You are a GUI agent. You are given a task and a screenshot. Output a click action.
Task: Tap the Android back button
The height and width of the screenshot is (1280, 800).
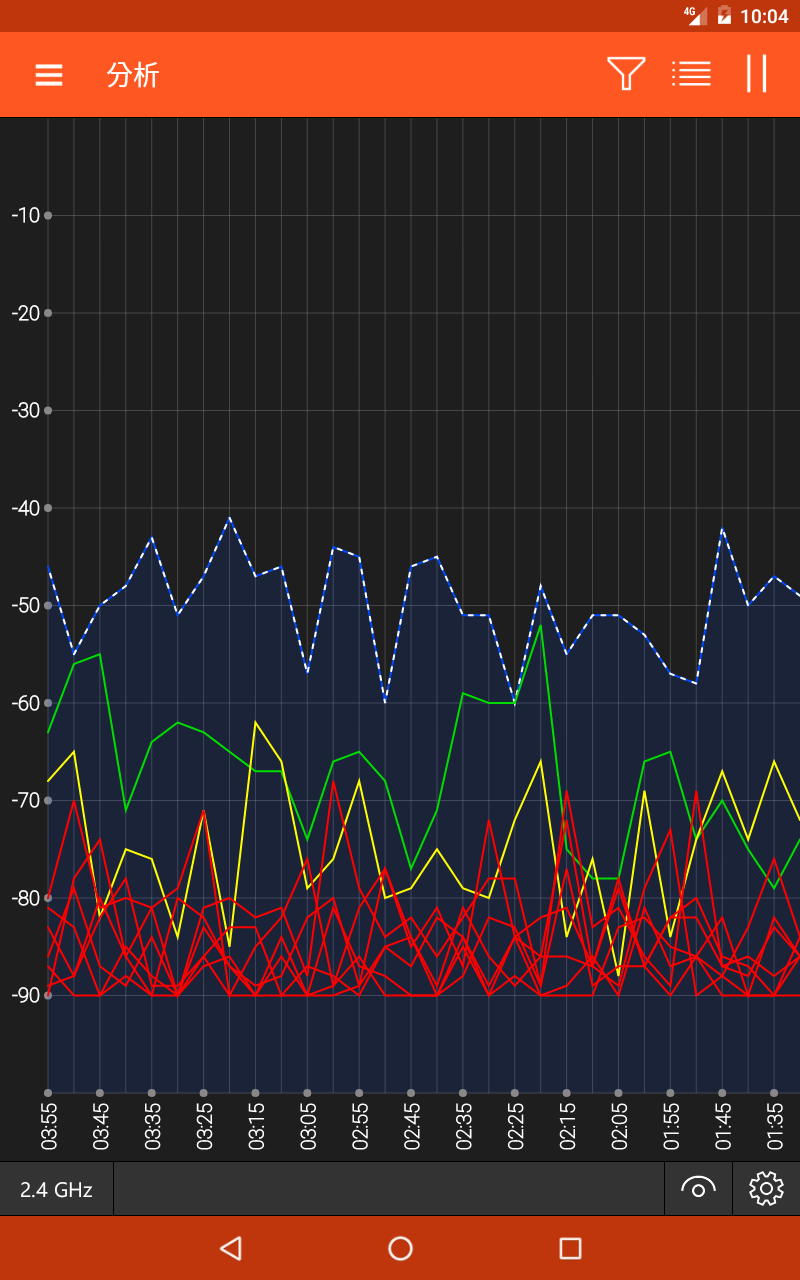pyautogui.click(x=231, y=1248)
